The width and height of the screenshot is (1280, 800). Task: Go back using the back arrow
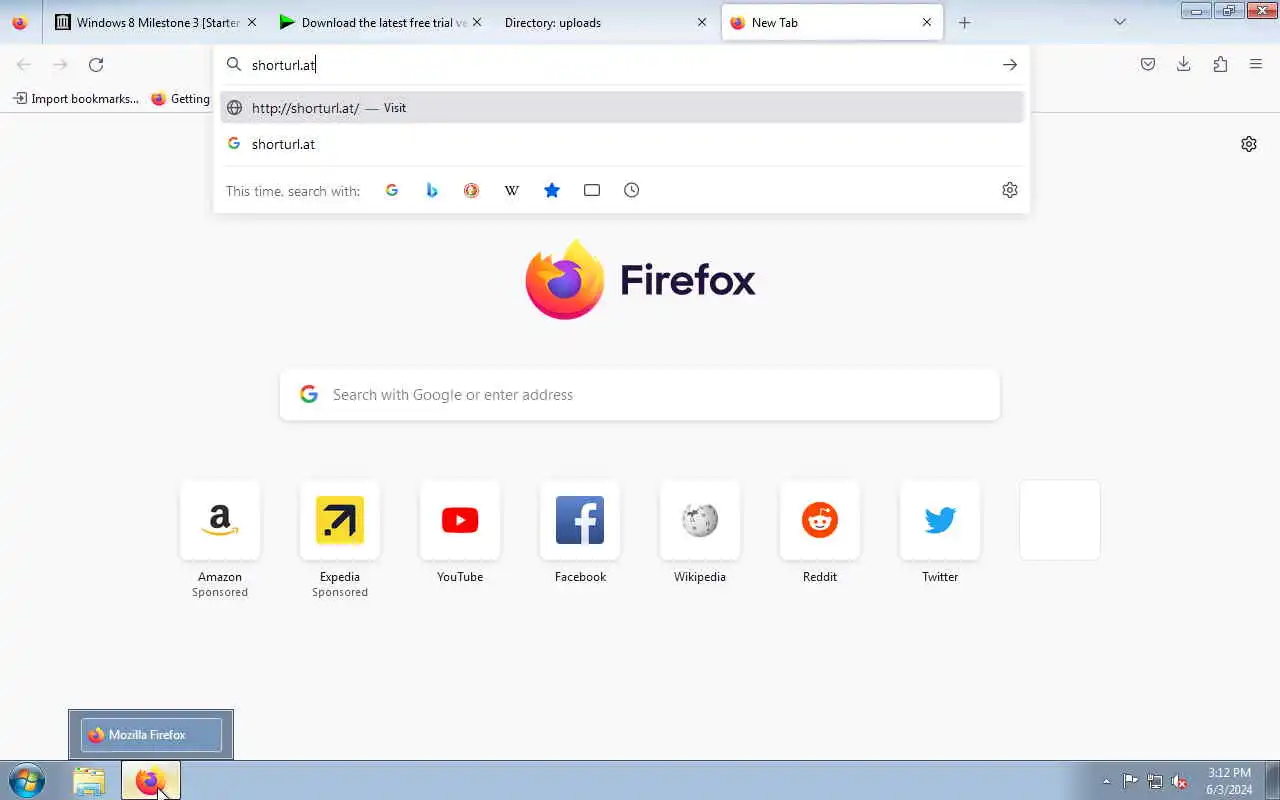tap(24, 65)
